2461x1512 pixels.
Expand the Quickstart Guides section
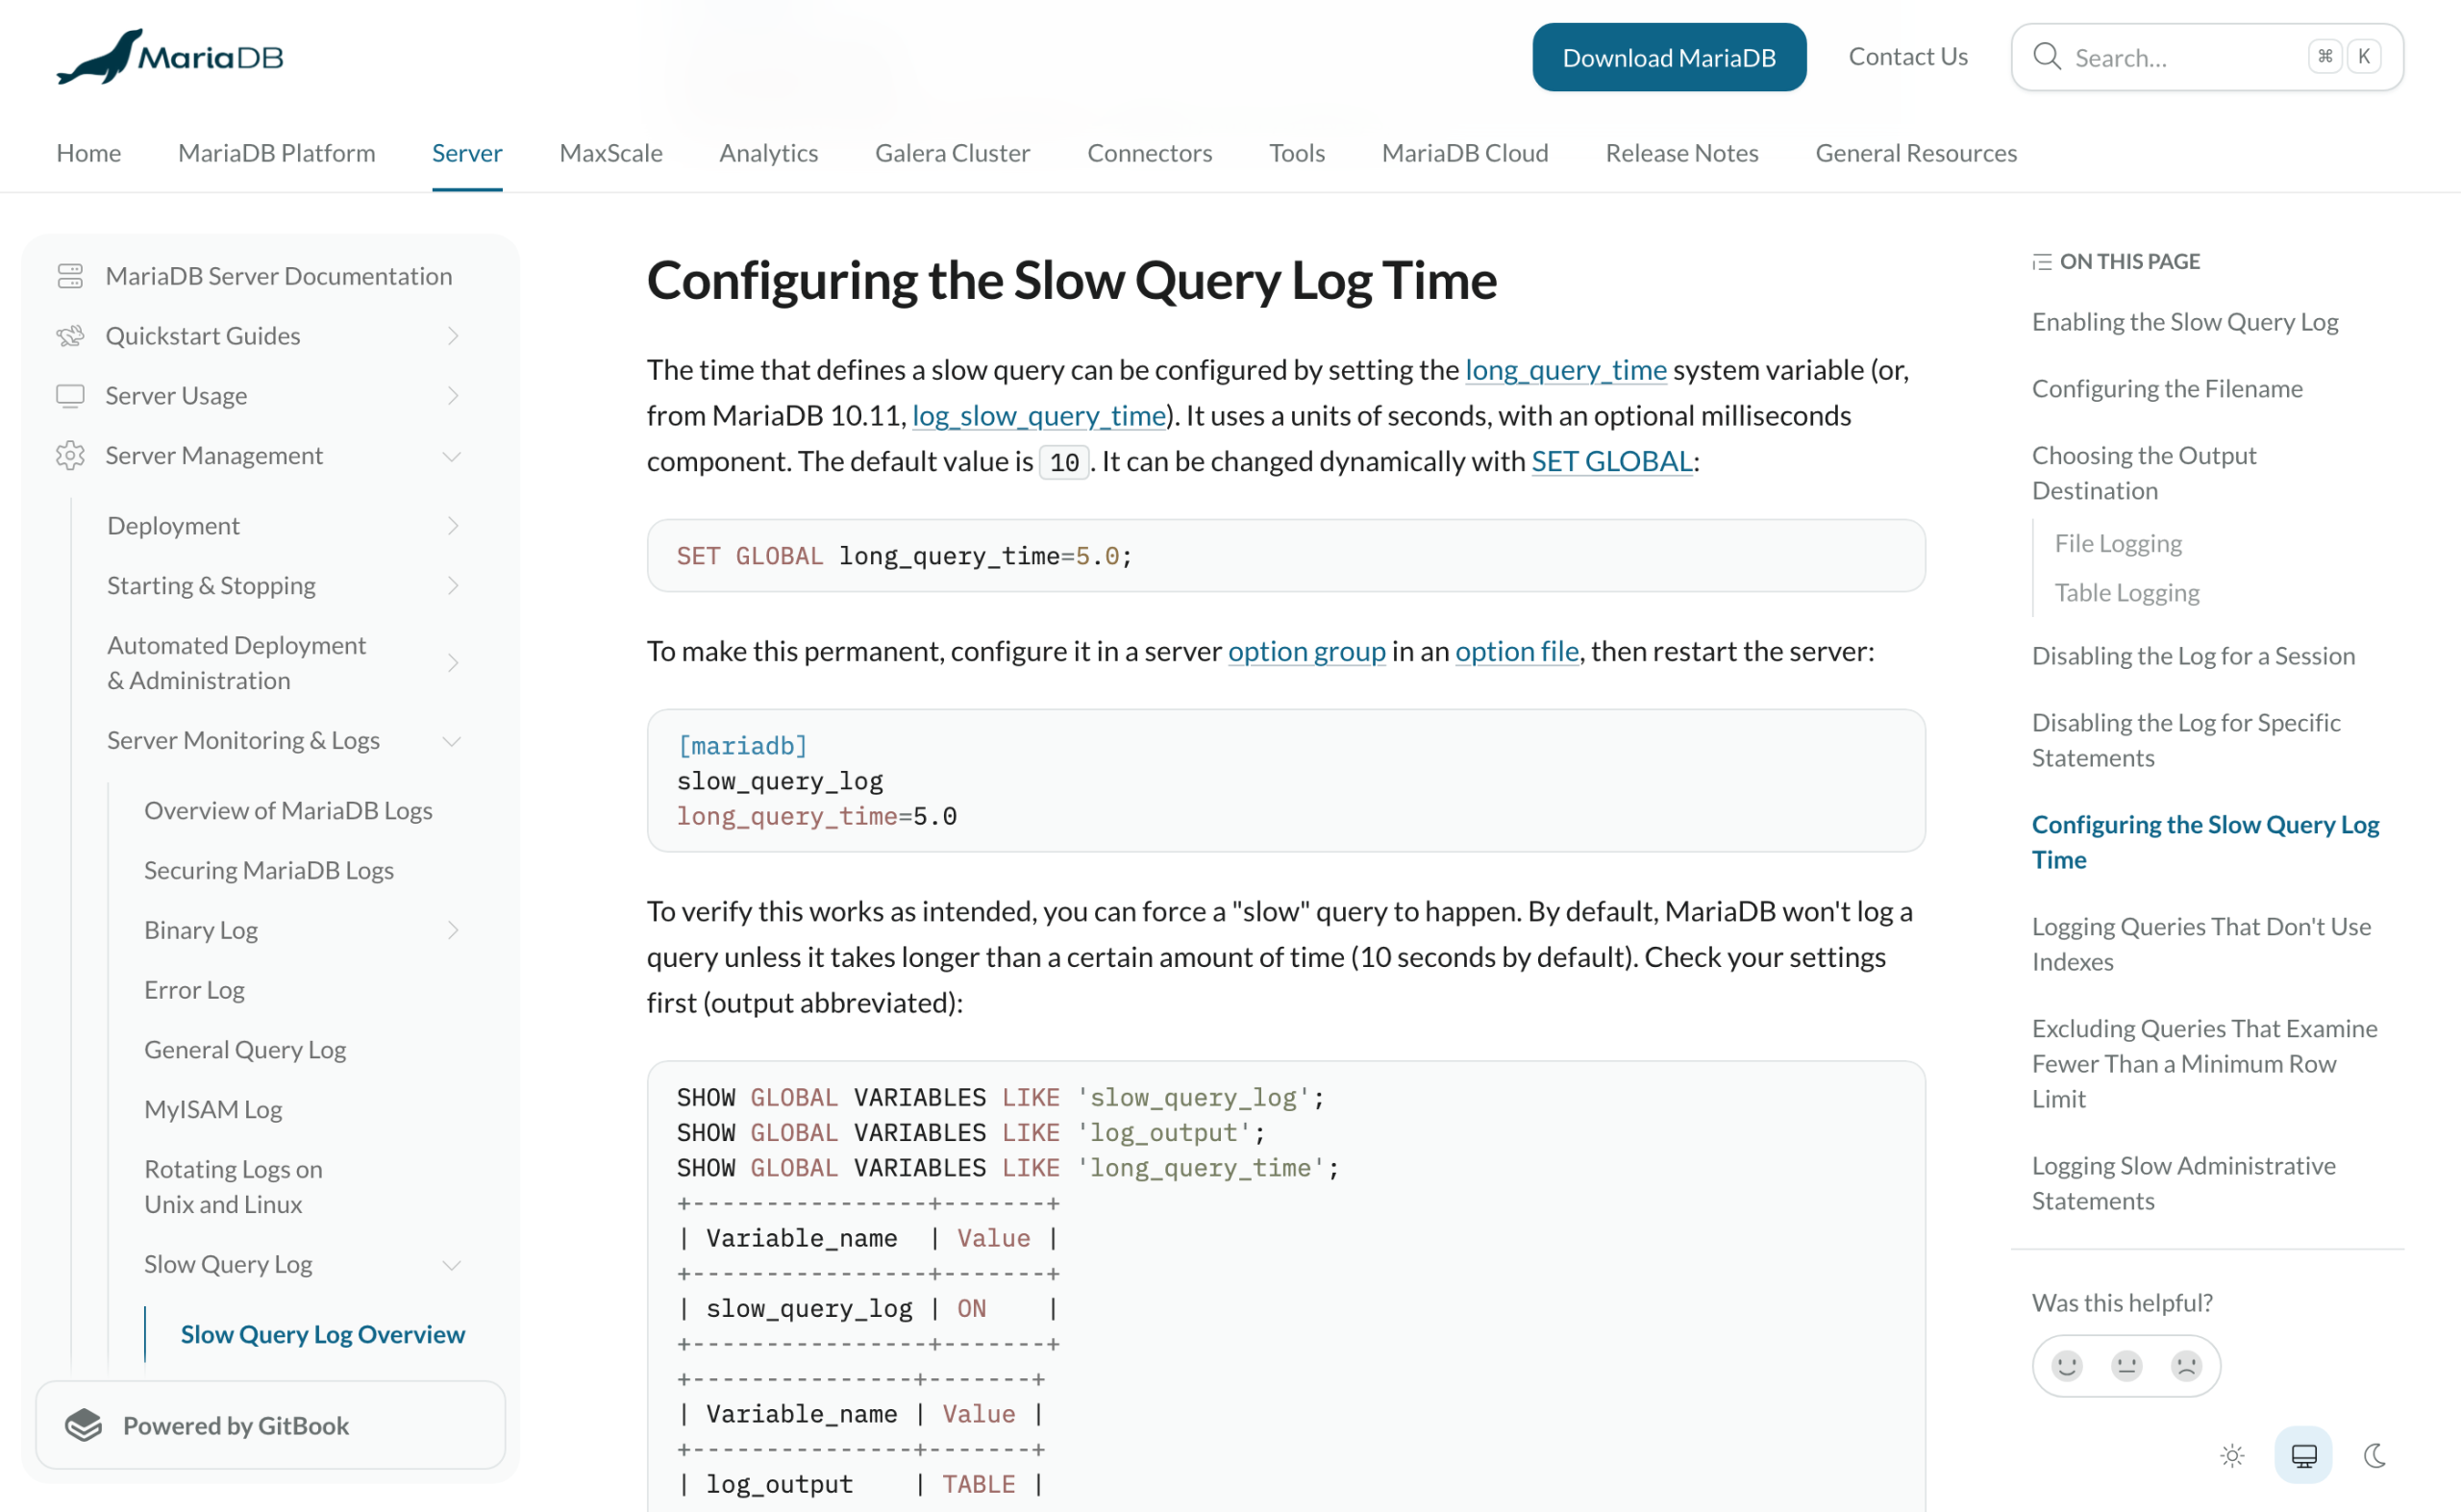click(452, 336)
